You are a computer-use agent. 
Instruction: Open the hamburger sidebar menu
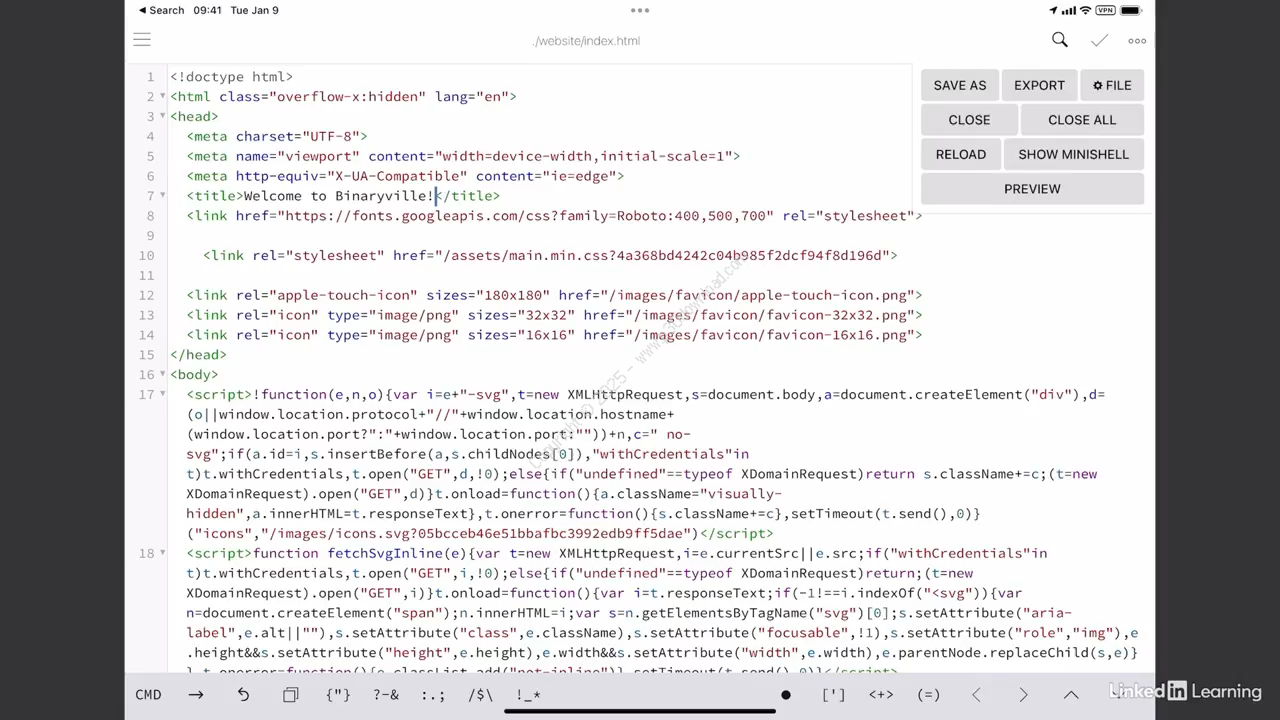tap(142, 40)
